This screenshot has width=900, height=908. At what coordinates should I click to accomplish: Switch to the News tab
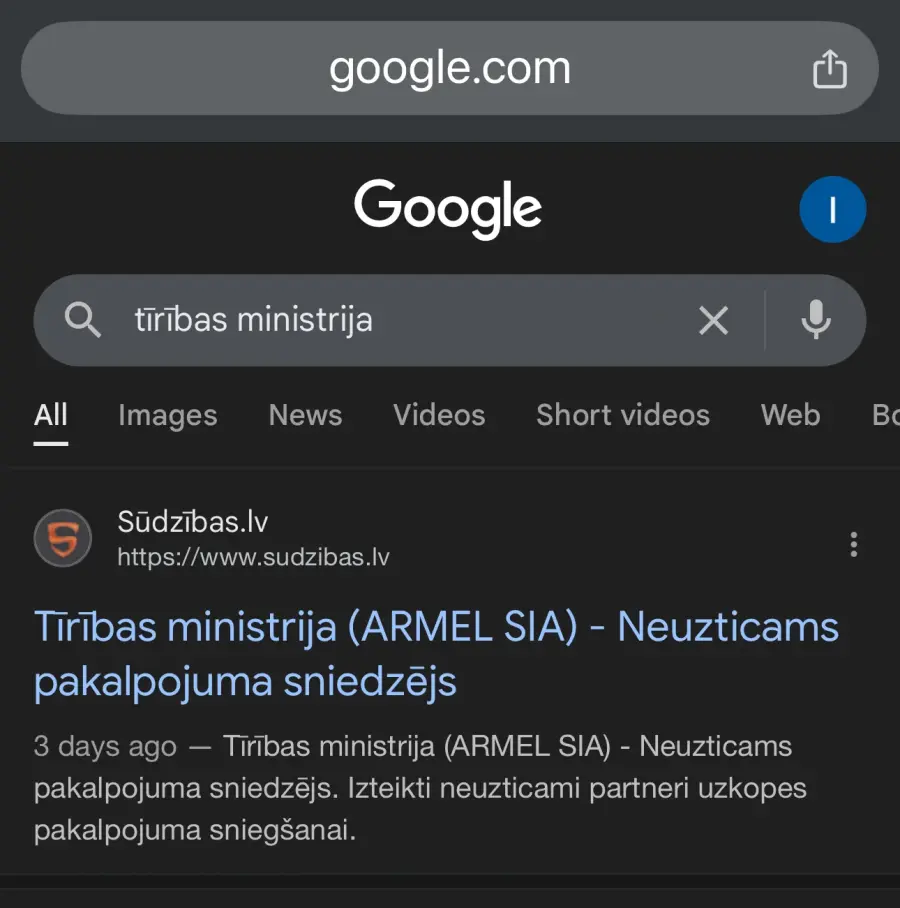click(x=305, y=415)
